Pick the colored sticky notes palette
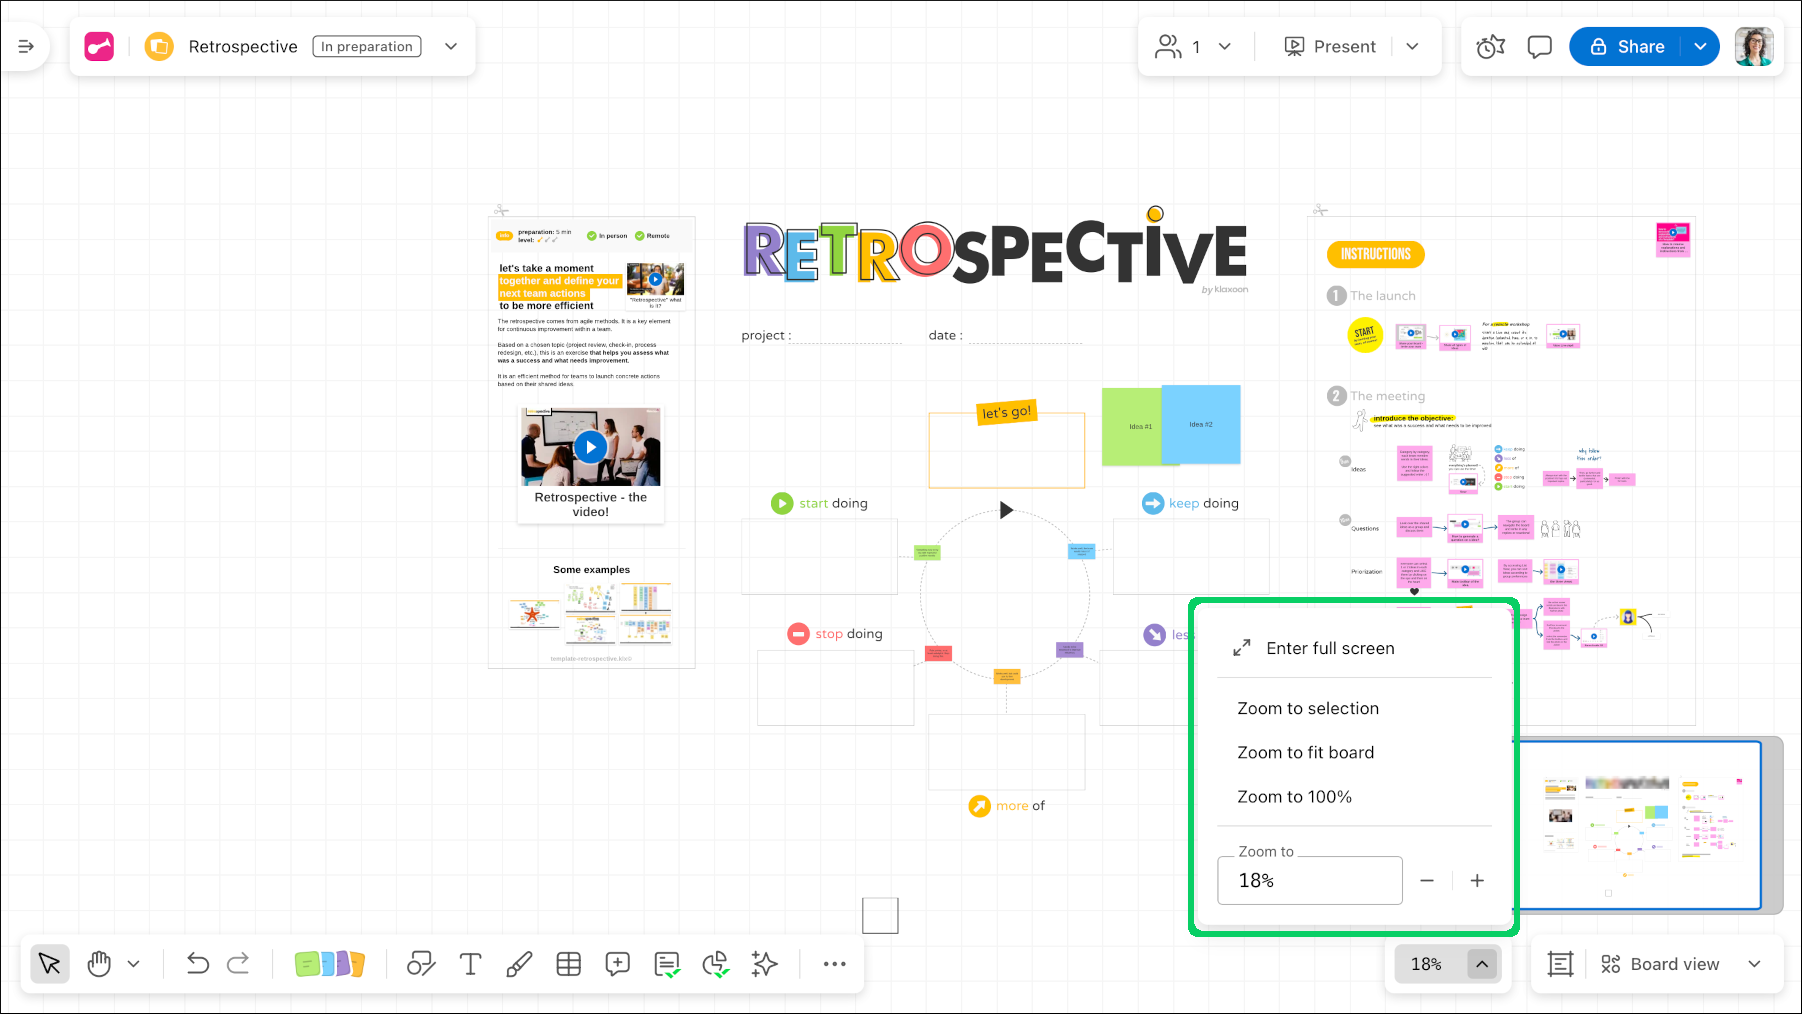 coord(330,964)
